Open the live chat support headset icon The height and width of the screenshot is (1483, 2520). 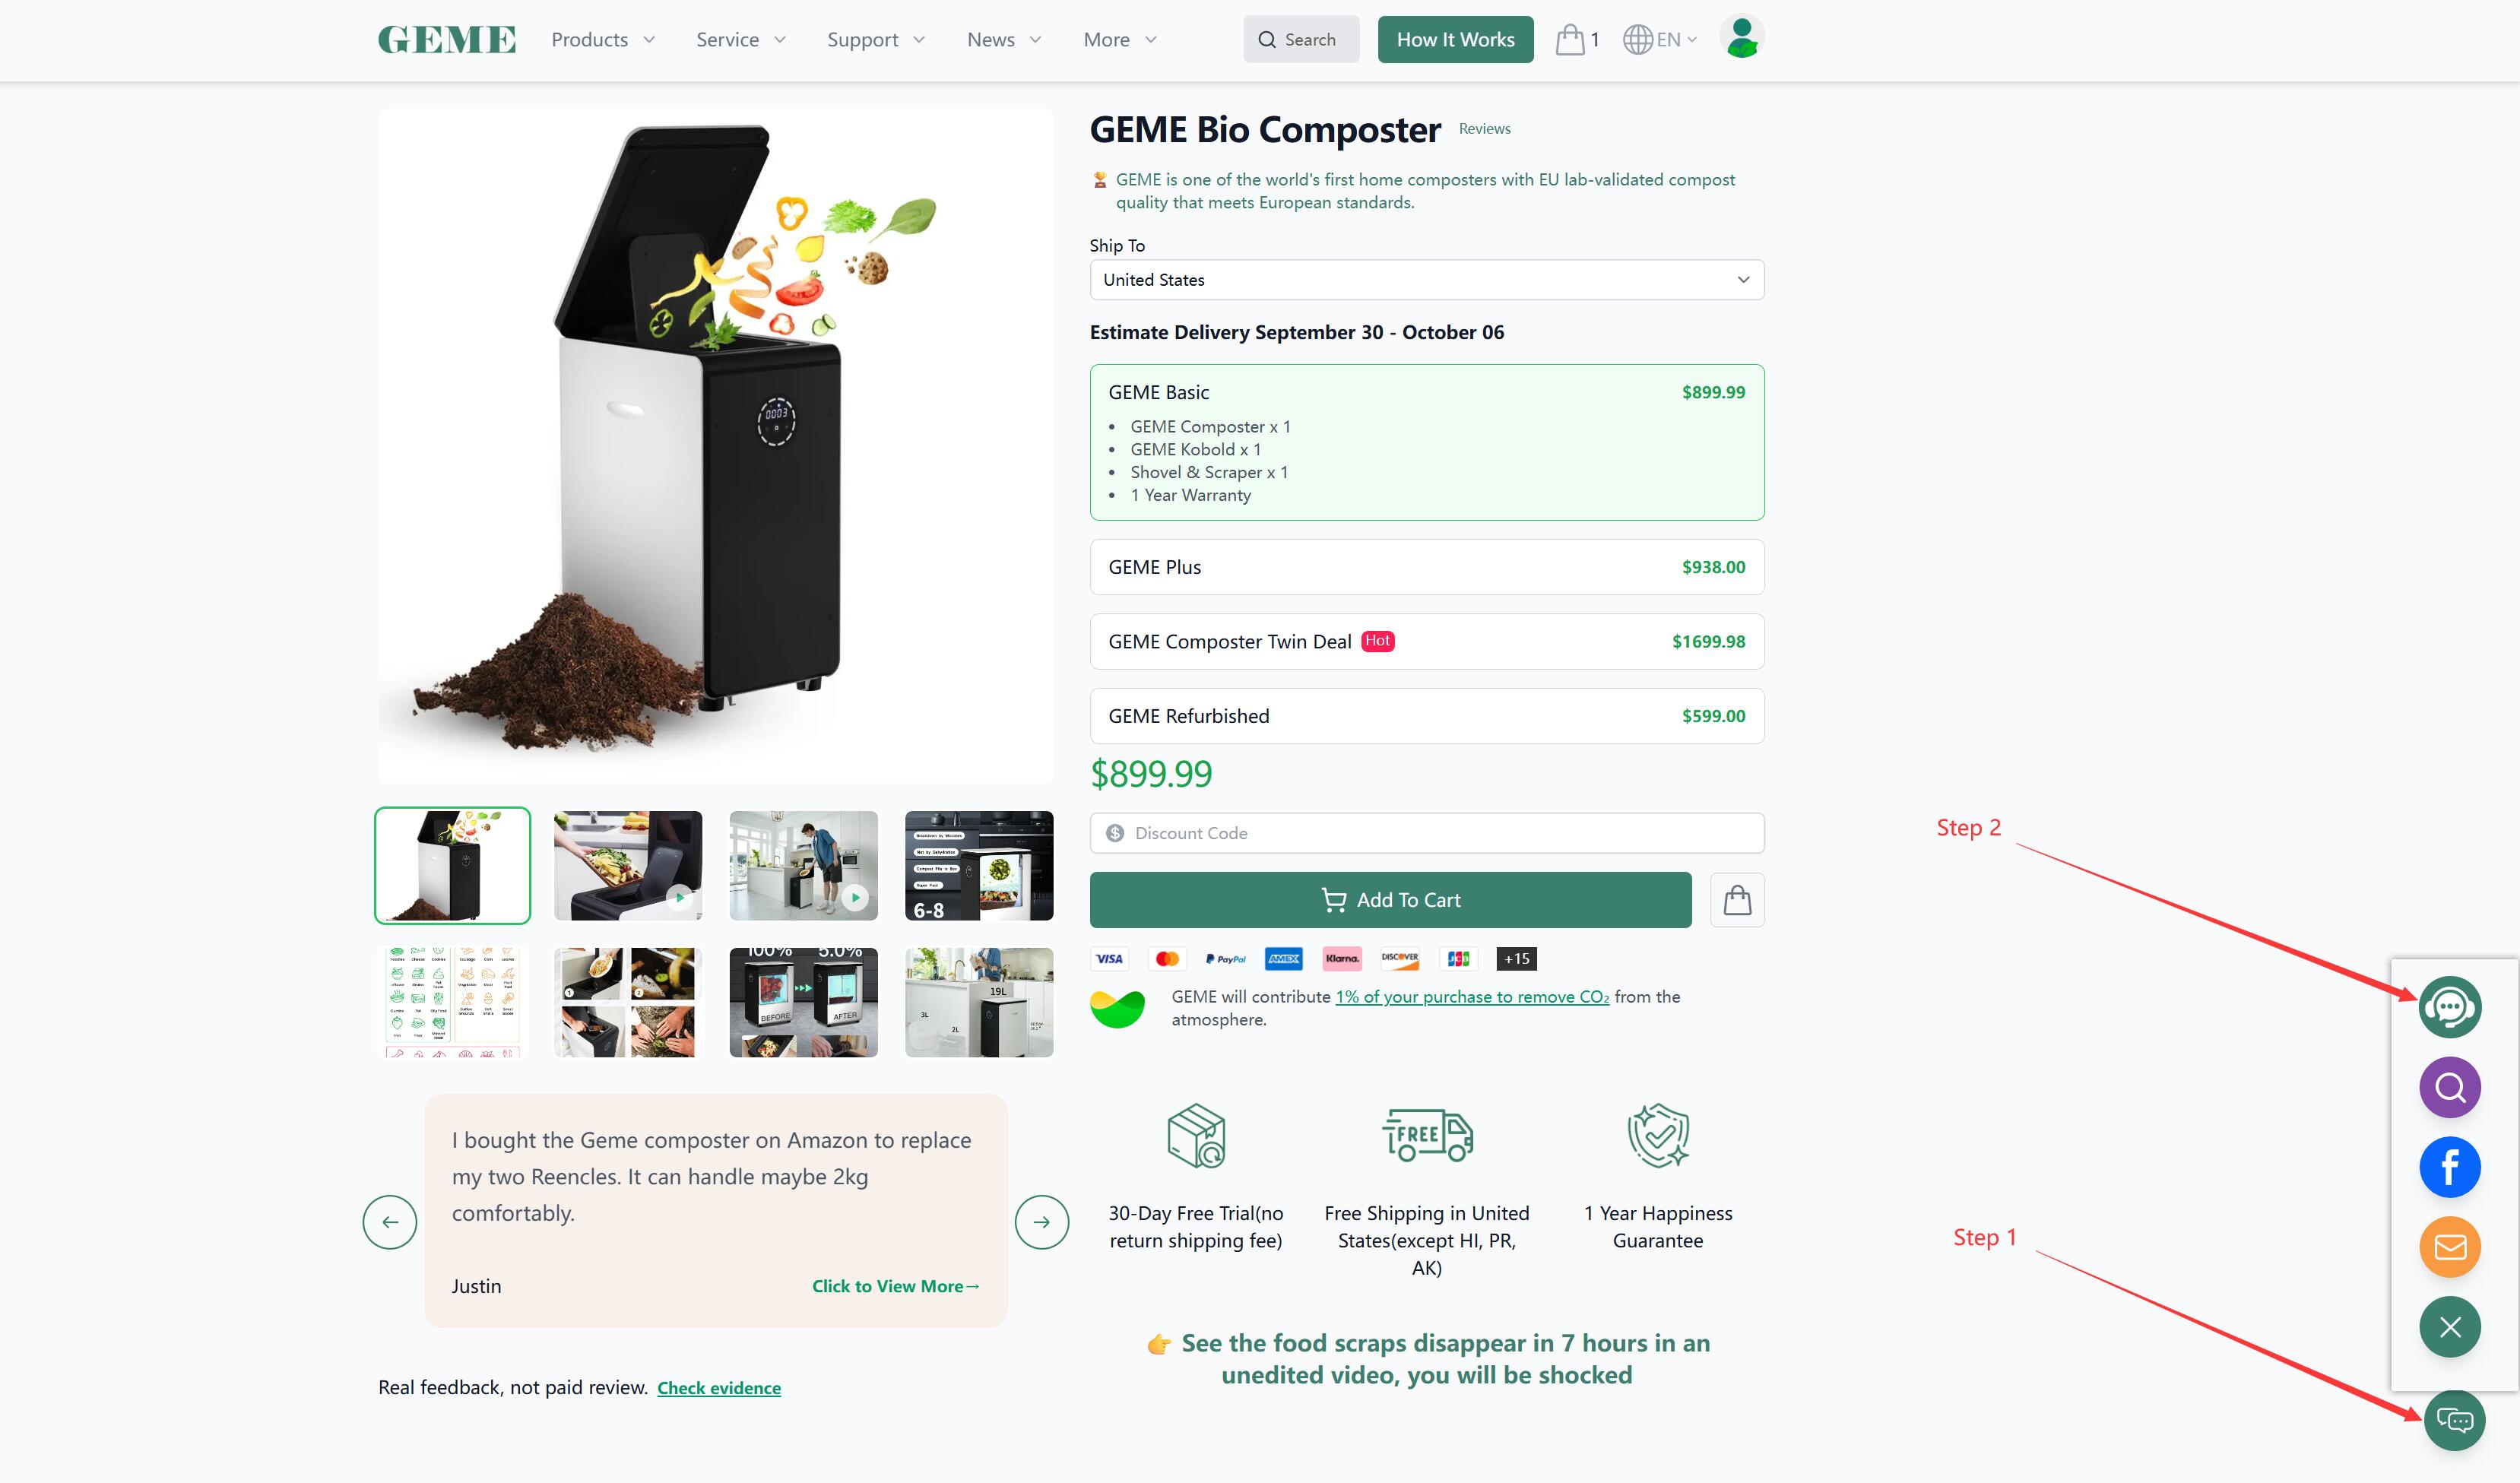tap(2449, 1007)
